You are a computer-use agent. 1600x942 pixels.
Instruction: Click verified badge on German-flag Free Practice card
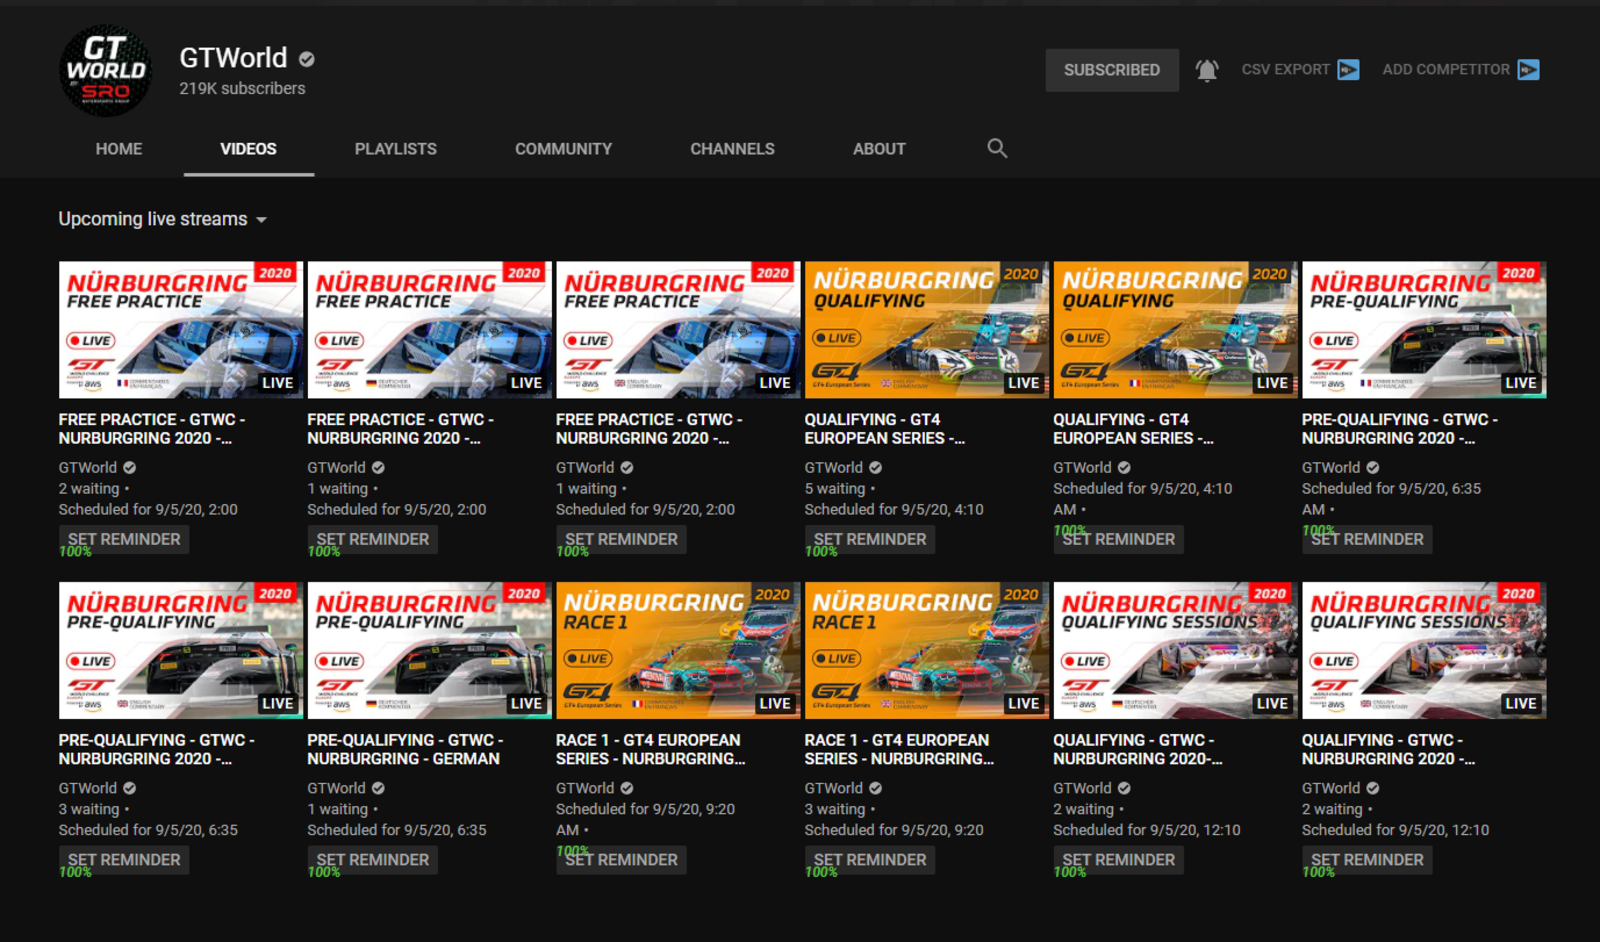click(x=378, y=467)
